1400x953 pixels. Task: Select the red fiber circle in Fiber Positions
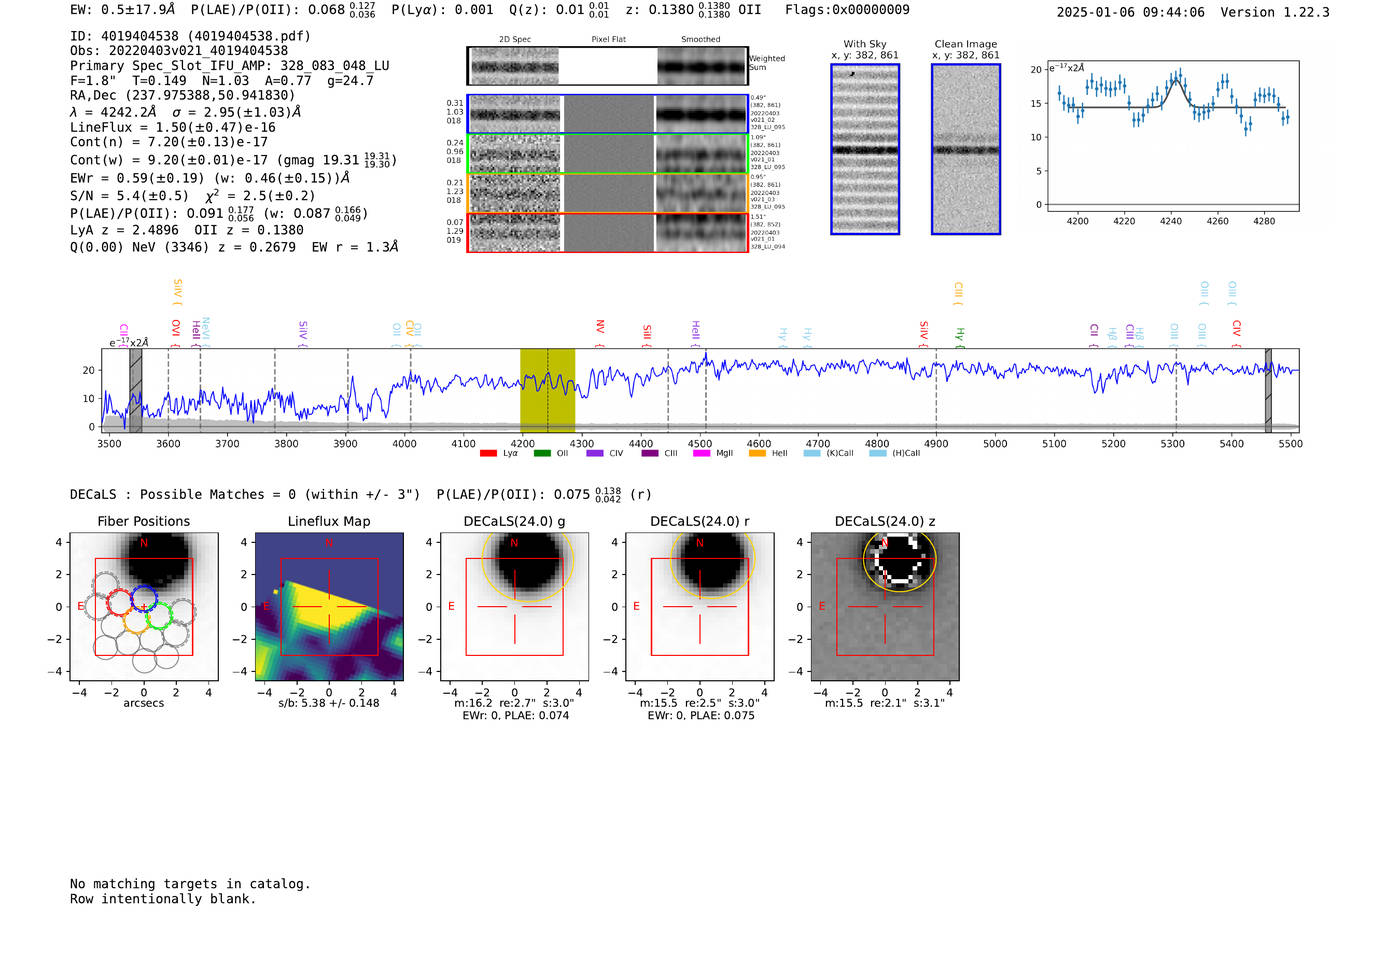tap(120, 602)
